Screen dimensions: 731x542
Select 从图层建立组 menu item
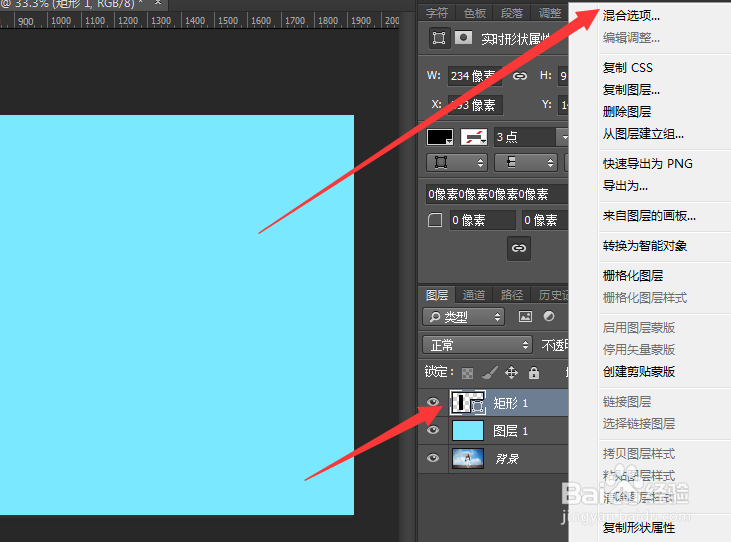[x=643, y=134]
